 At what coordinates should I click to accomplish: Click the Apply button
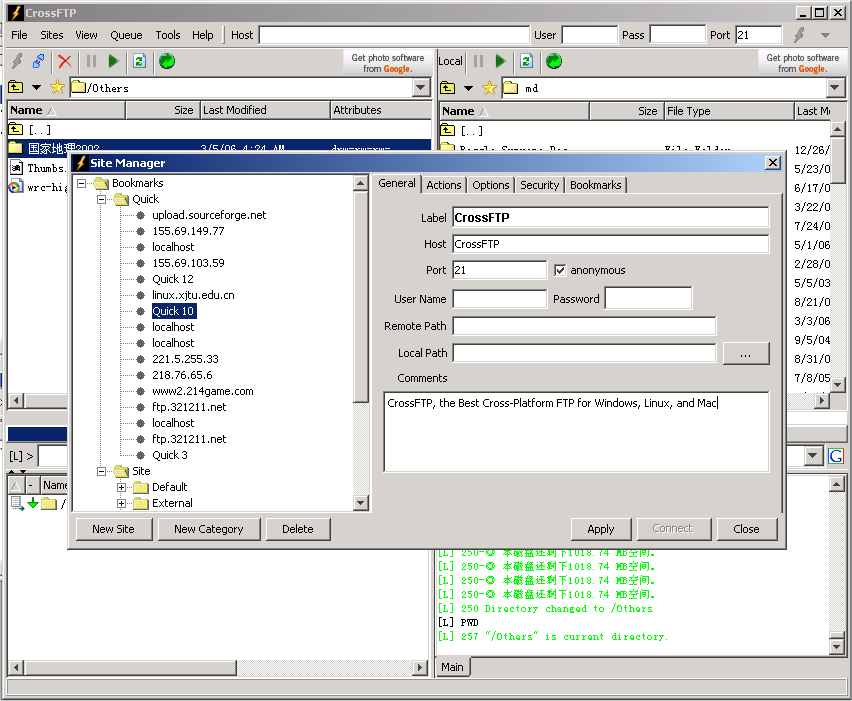pos(600,529)
